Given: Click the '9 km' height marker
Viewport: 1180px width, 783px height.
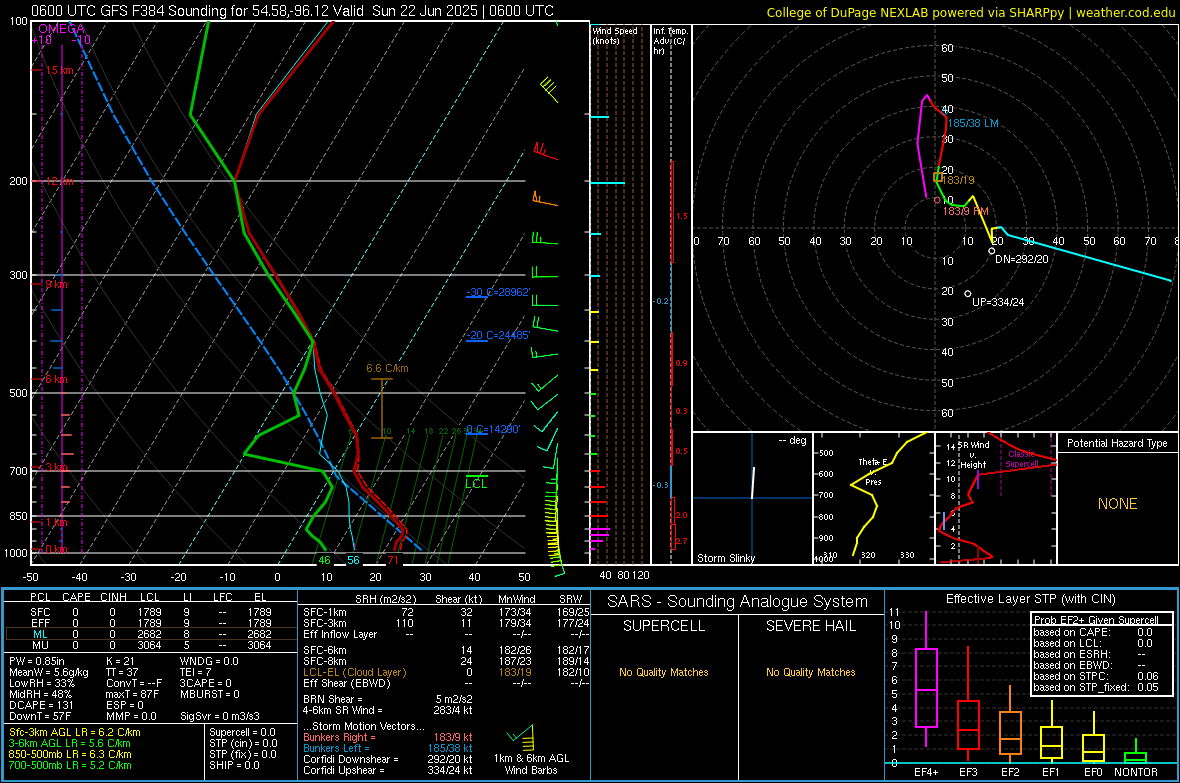Looking at the screenshot, I should [x=57, y=285].
